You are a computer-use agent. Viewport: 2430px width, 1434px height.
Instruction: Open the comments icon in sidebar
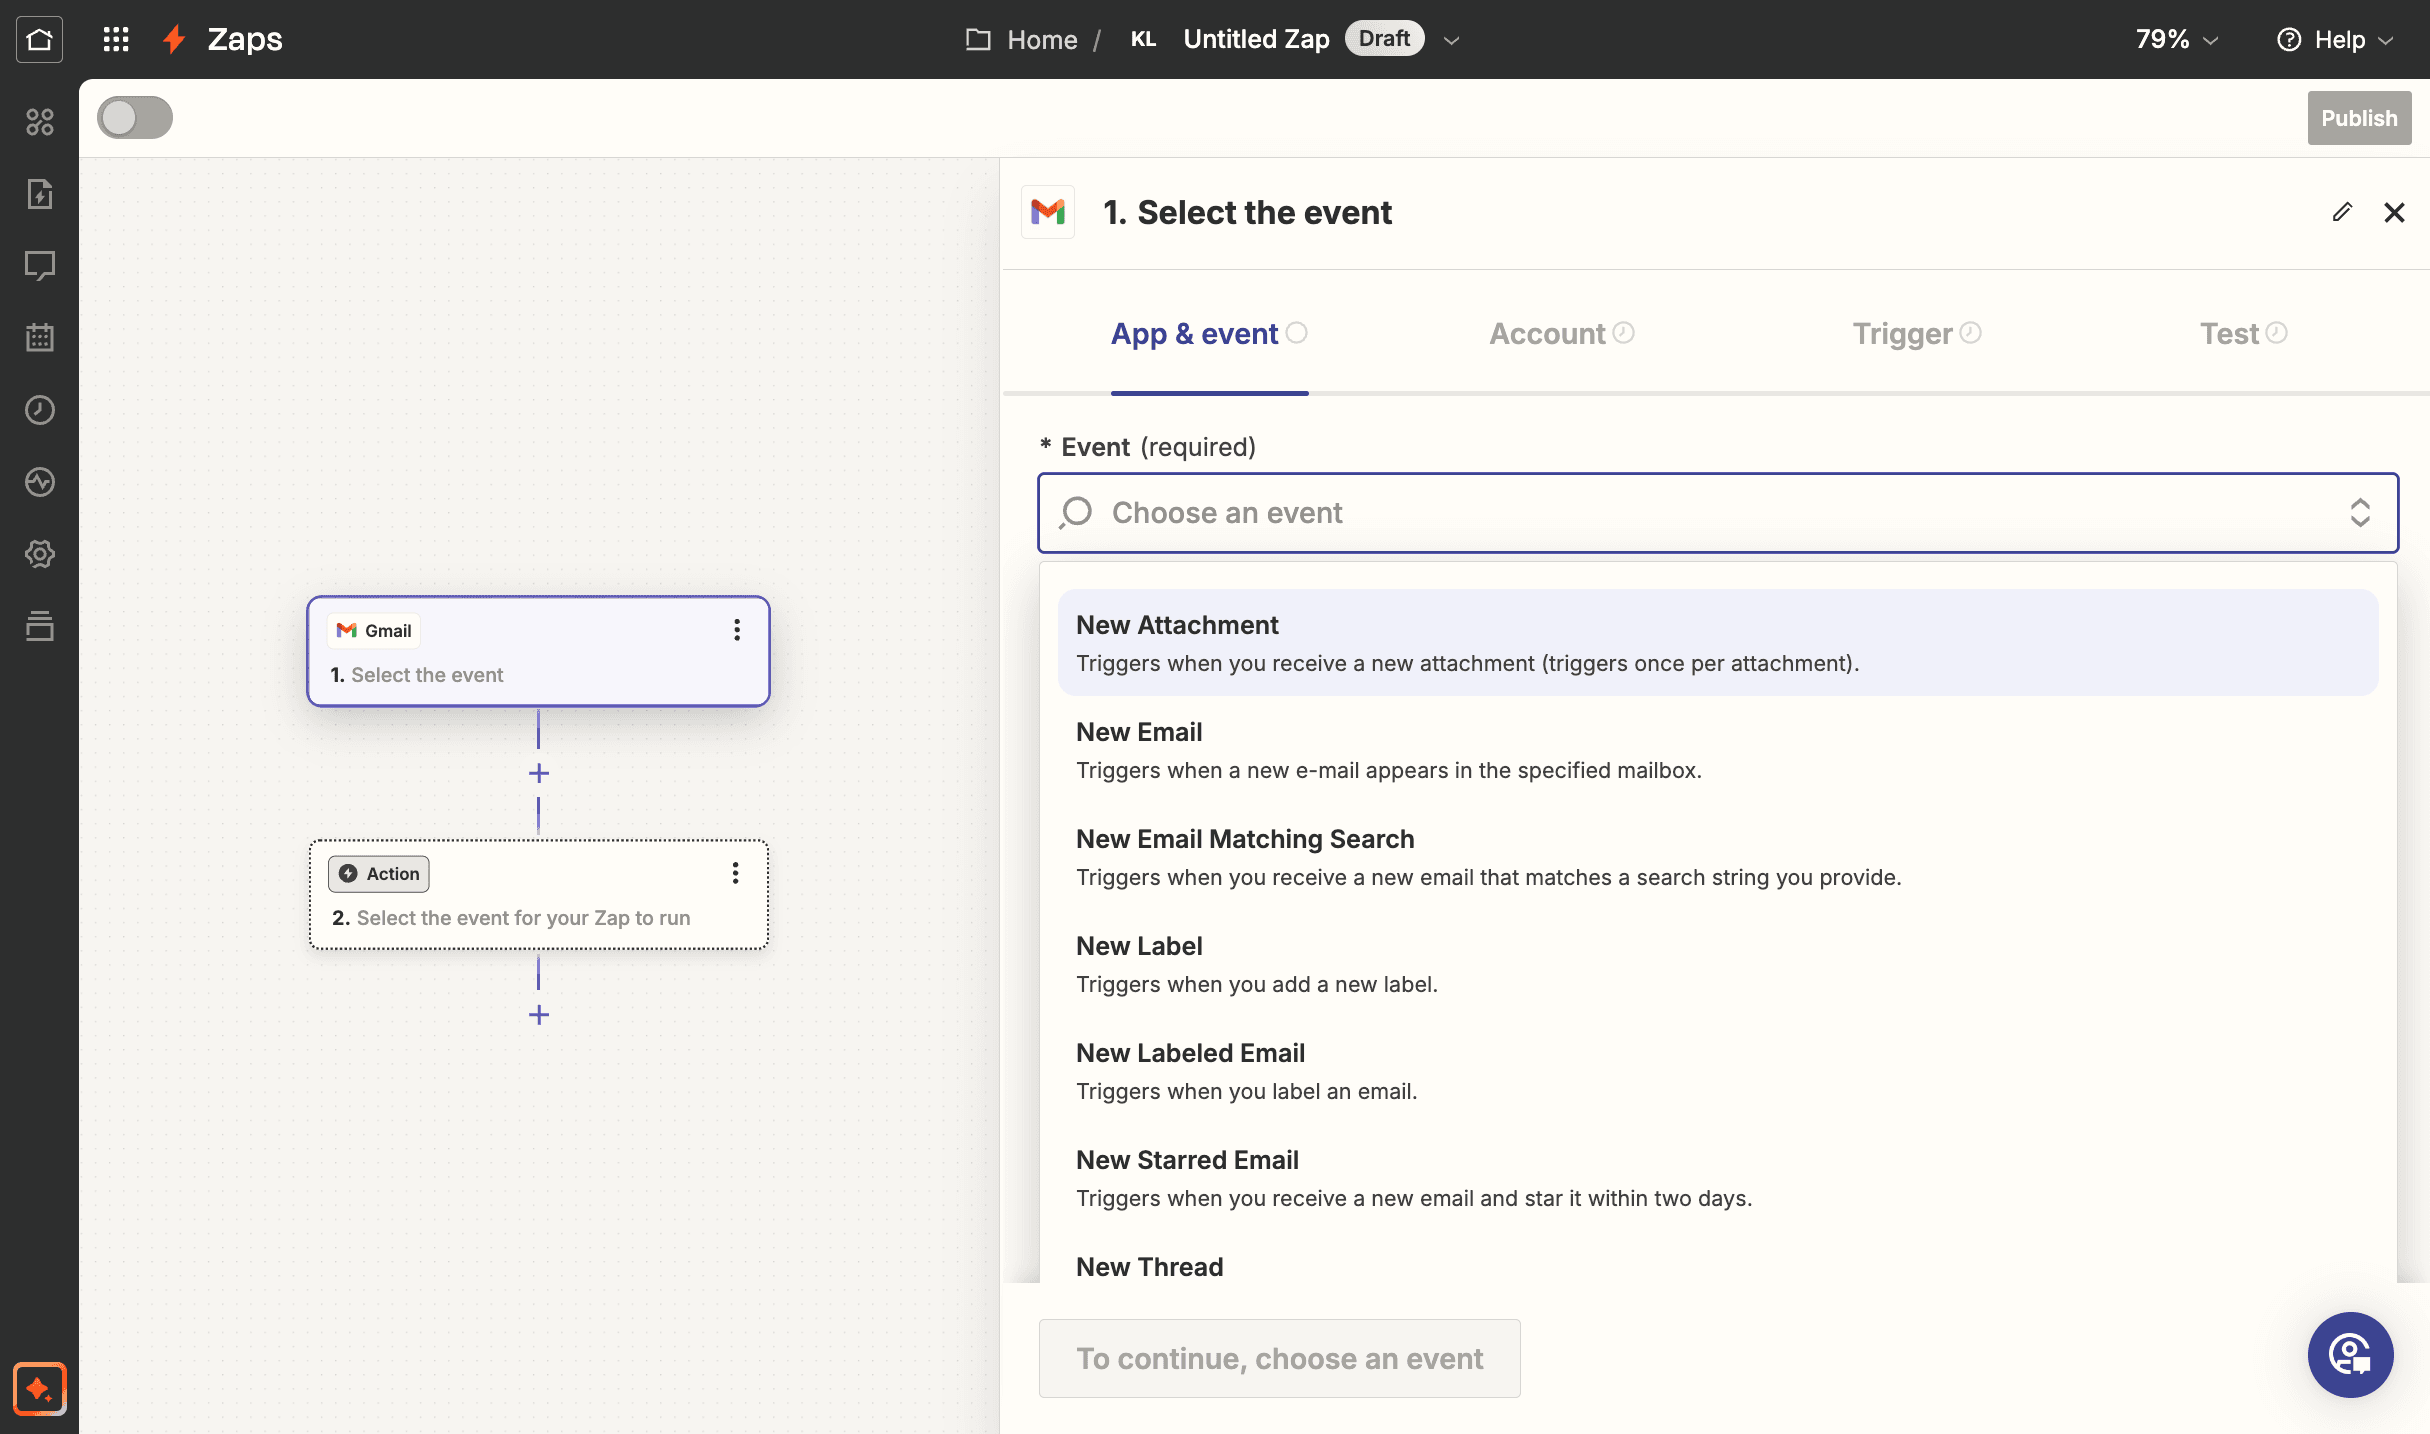[x=39, y=266]
